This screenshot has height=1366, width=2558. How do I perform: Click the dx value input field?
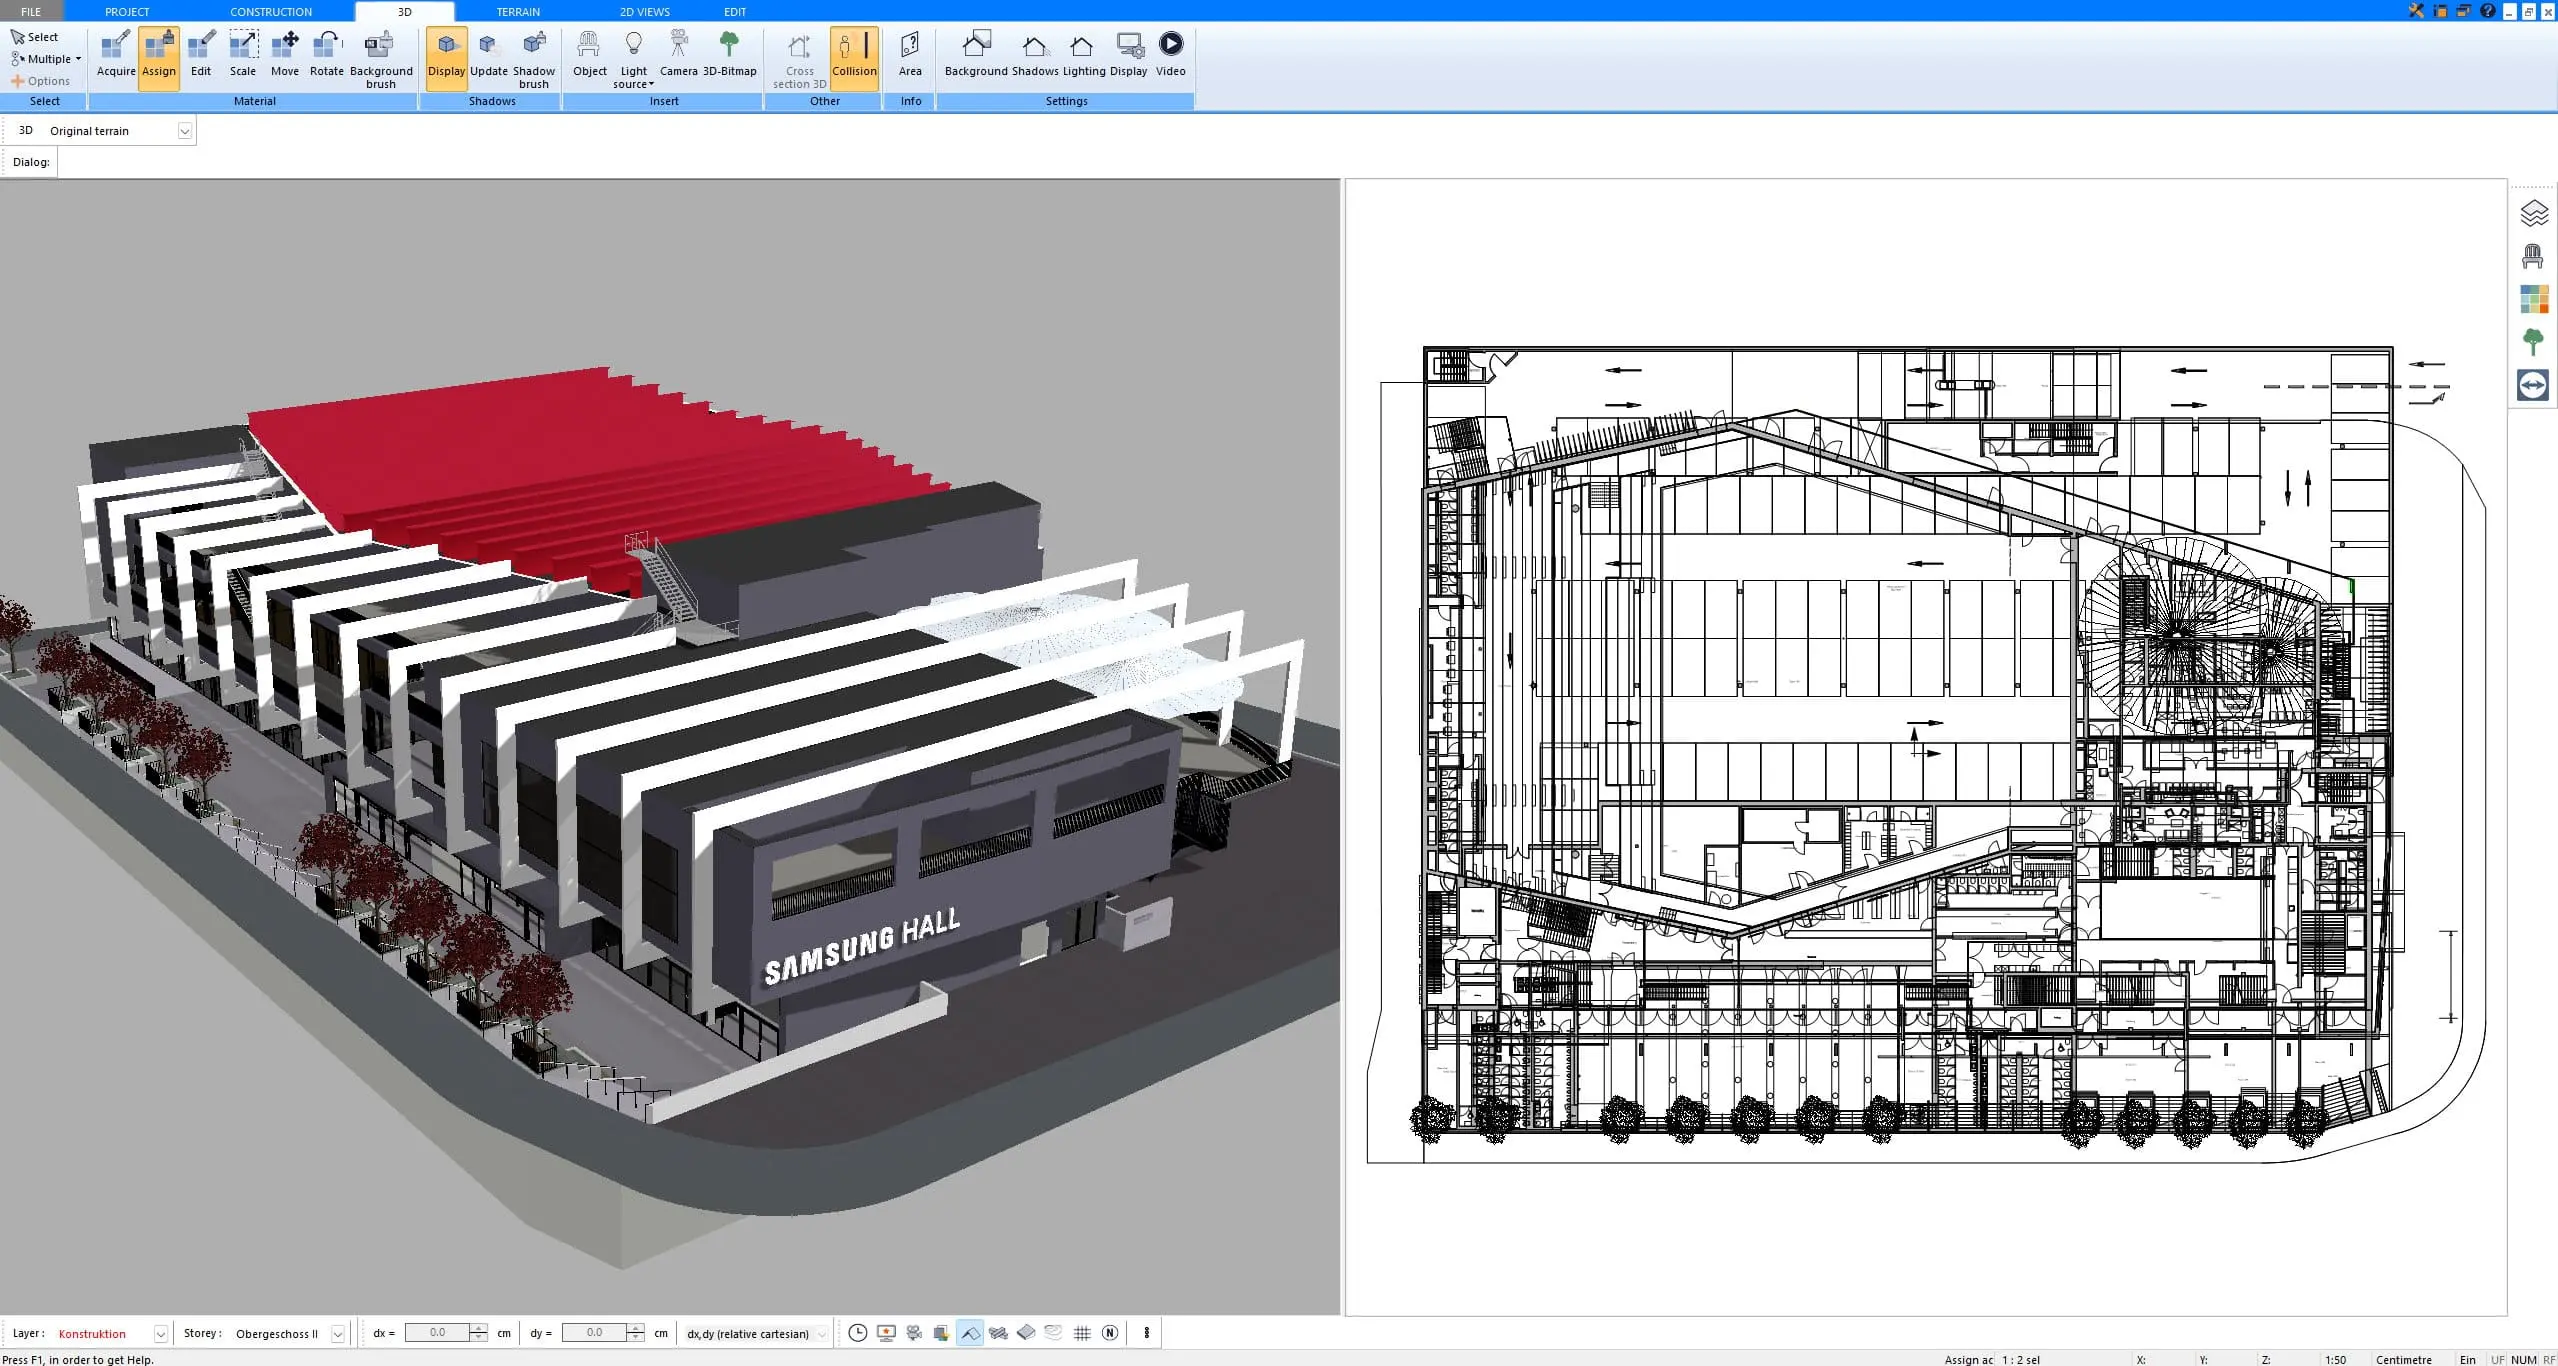pyautogui.click(x=438, y=1333)
